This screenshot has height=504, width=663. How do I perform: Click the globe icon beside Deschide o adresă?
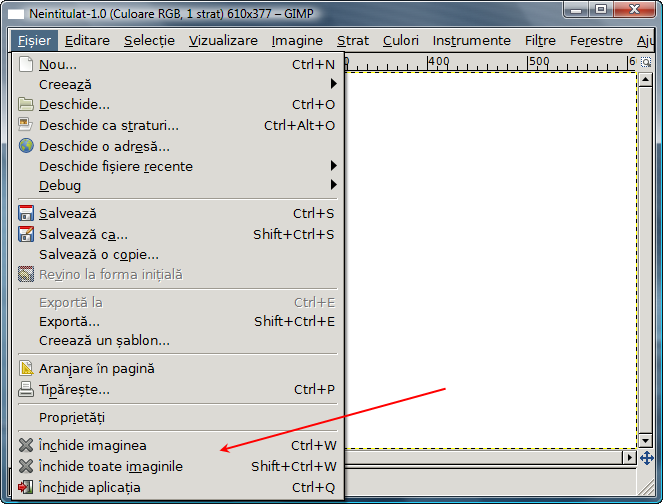click(26, 146)
